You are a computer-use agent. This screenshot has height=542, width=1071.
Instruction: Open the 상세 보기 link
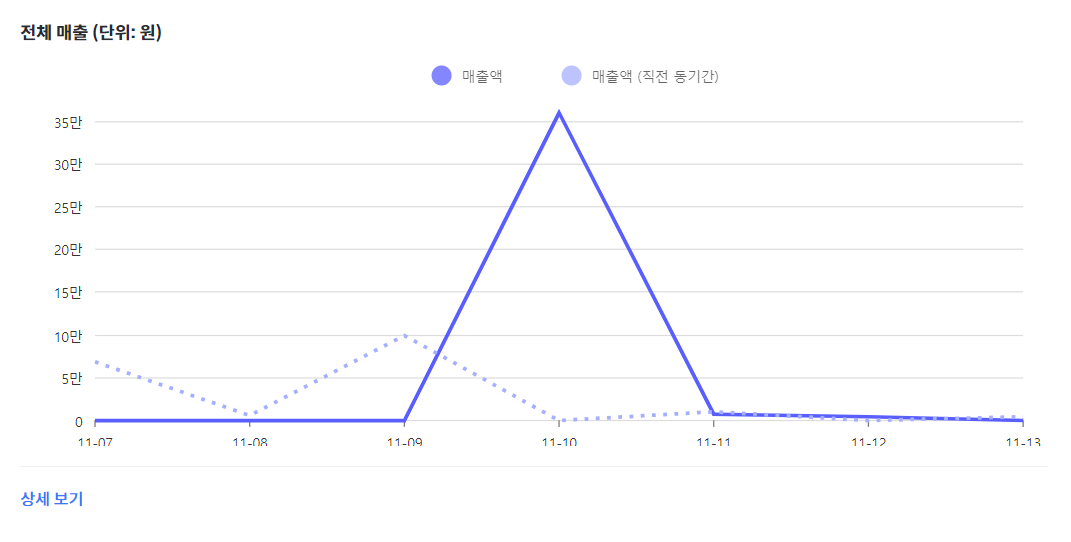click(52, 499)
